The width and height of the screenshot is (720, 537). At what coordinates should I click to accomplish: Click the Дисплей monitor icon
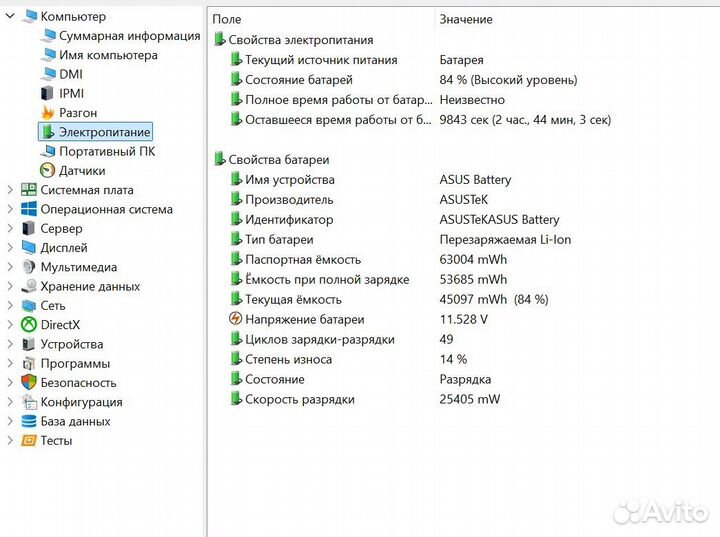coord(29,248)
